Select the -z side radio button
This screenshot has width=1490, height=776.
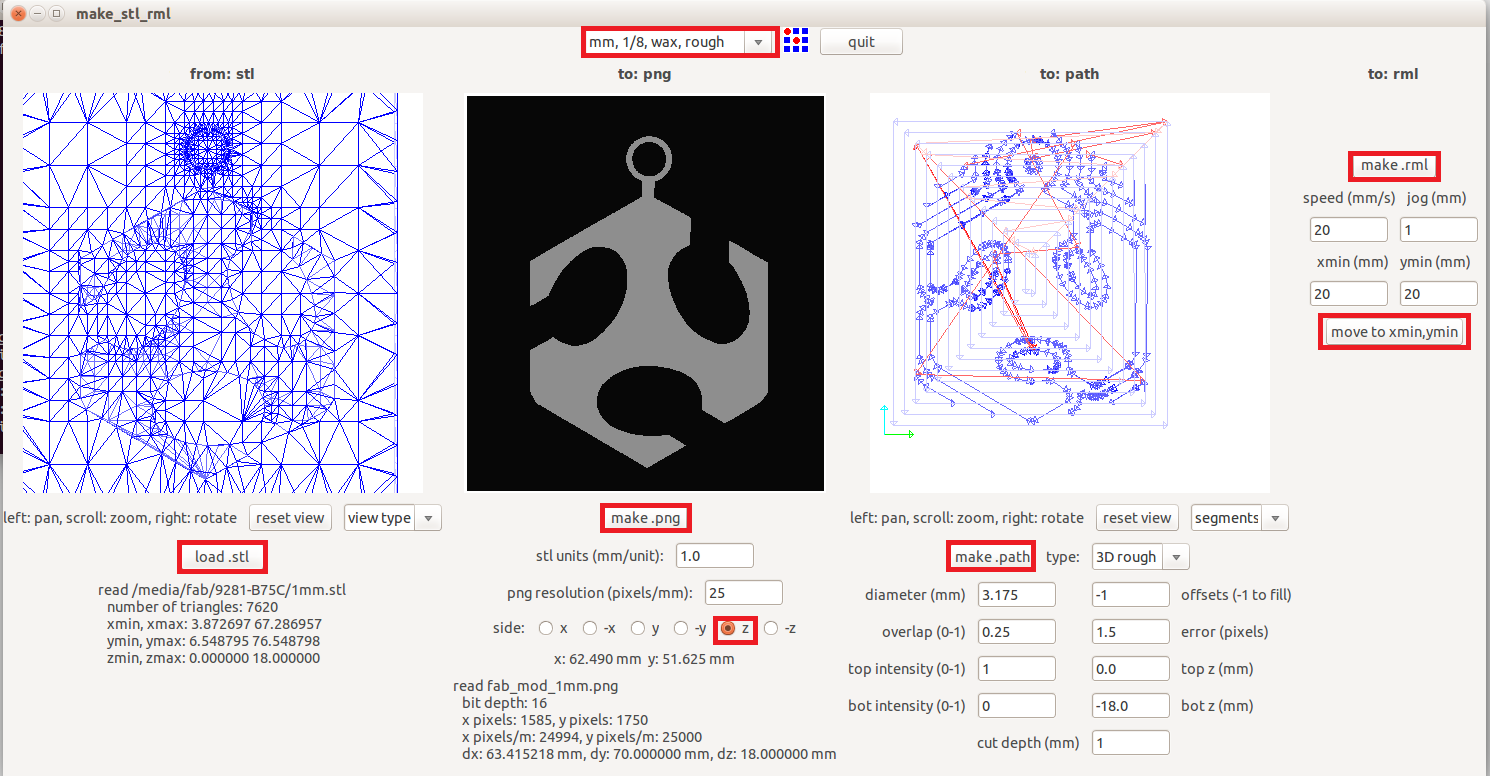click(771, 628)
